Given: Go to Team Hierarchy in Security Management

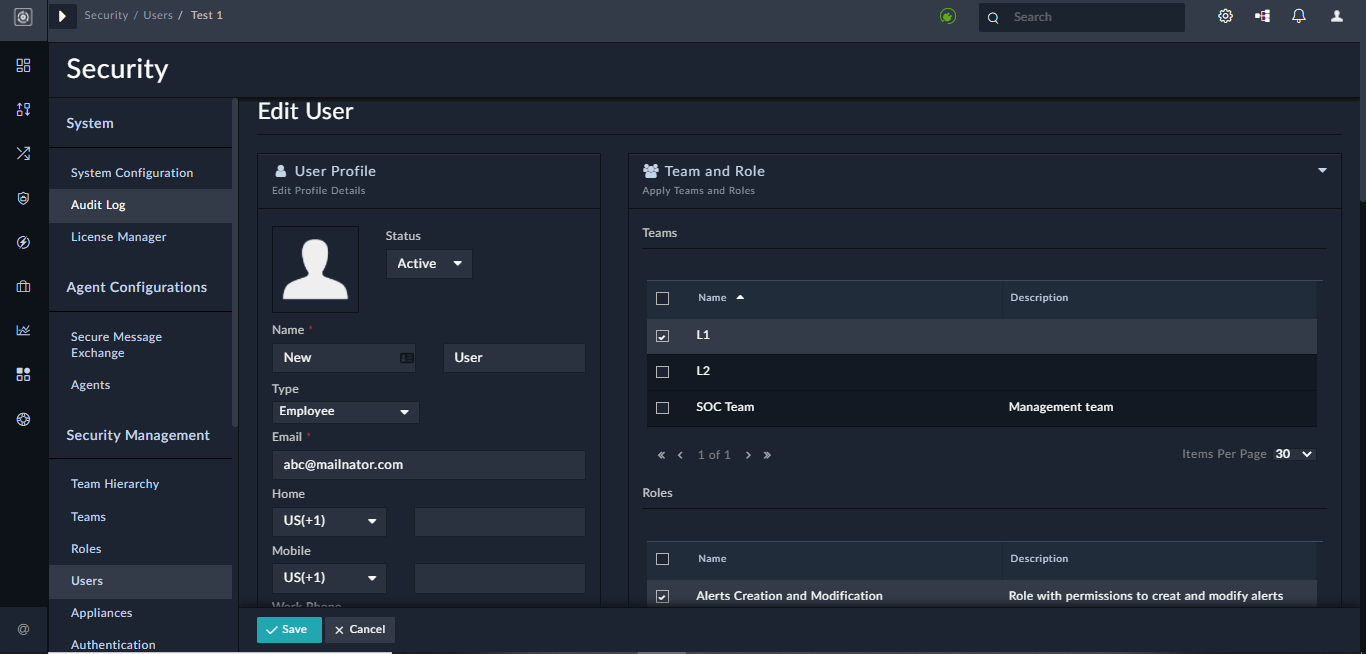Looking at the screenshot, I should (x=114, y=483).
